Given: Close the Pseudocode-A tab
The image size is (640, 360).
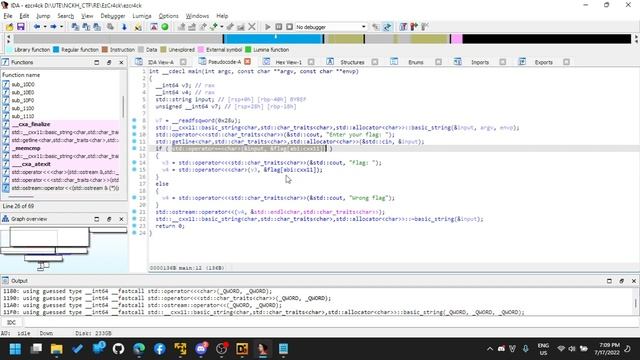Looking at the screenshot, I should point(247,62).
